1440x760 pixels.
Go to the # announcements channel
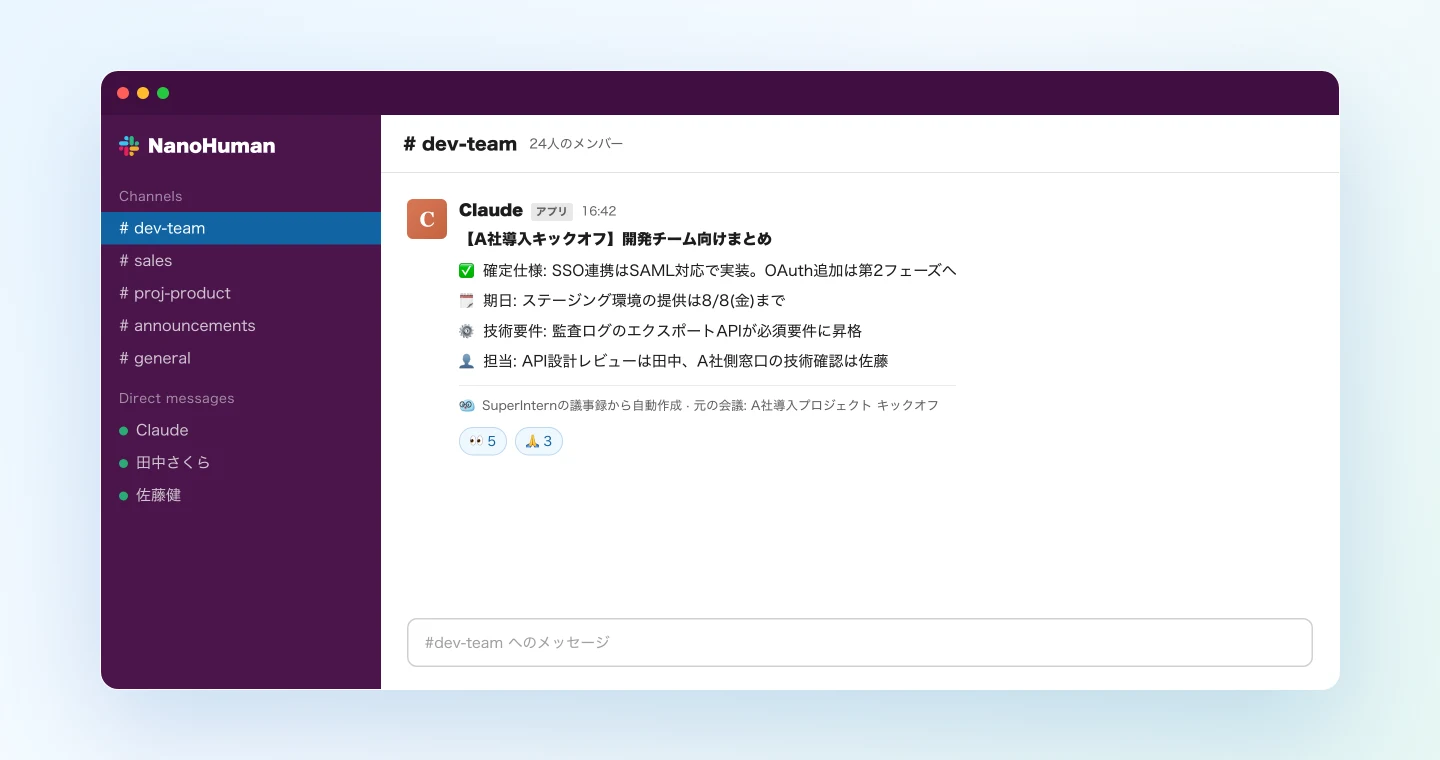241,325
